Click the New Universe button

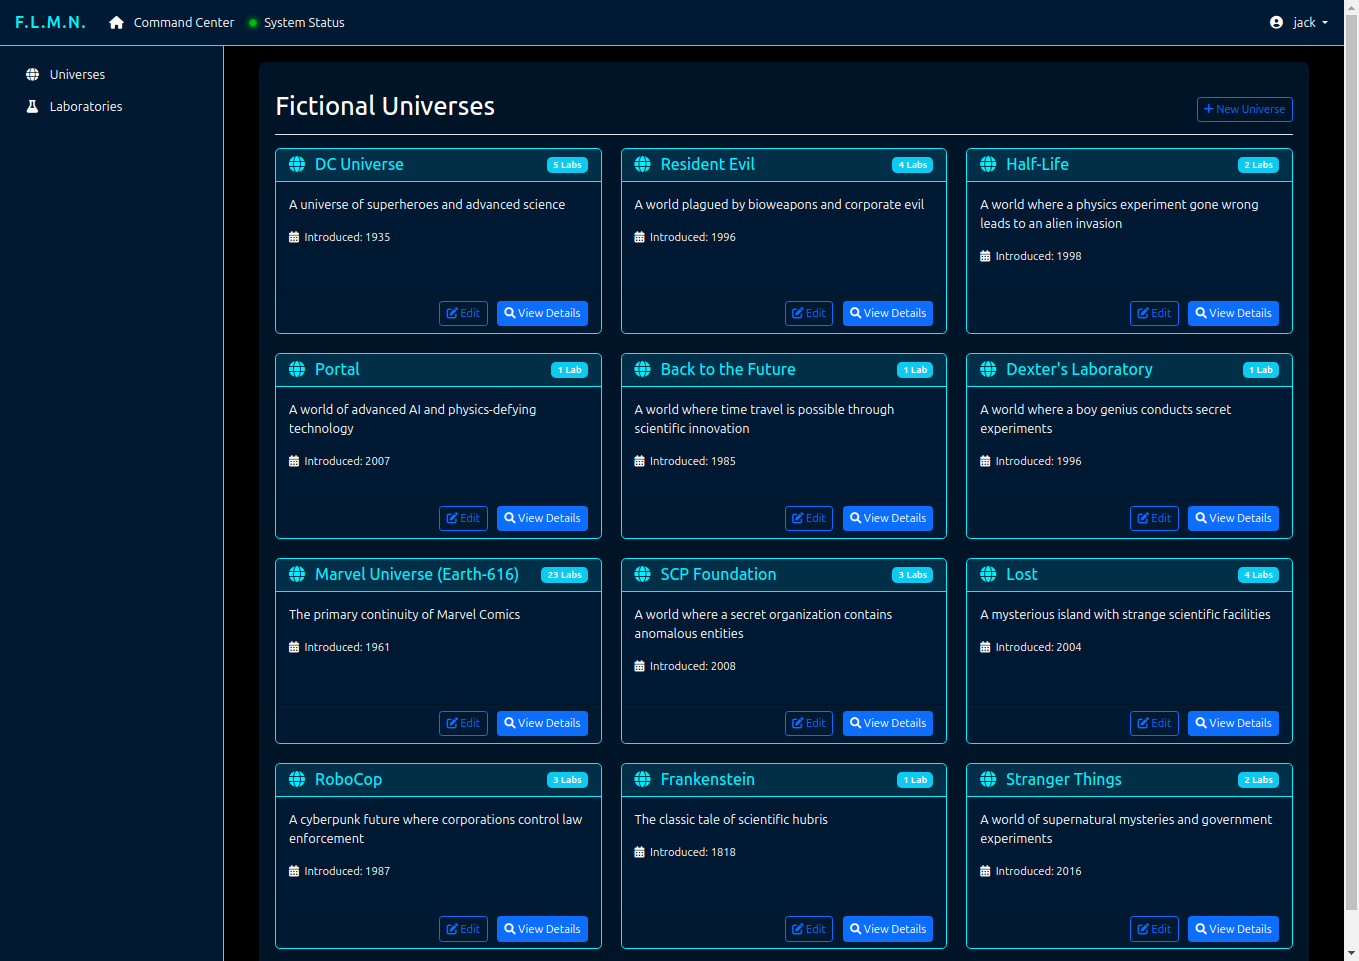click(1244, 109)
